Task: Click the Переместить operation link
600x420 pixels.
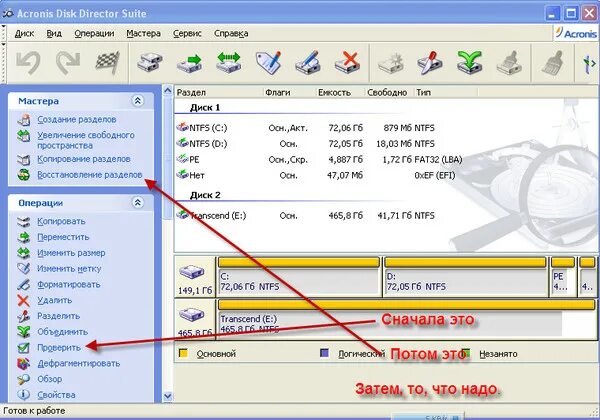Action: (x=63, y=237)
